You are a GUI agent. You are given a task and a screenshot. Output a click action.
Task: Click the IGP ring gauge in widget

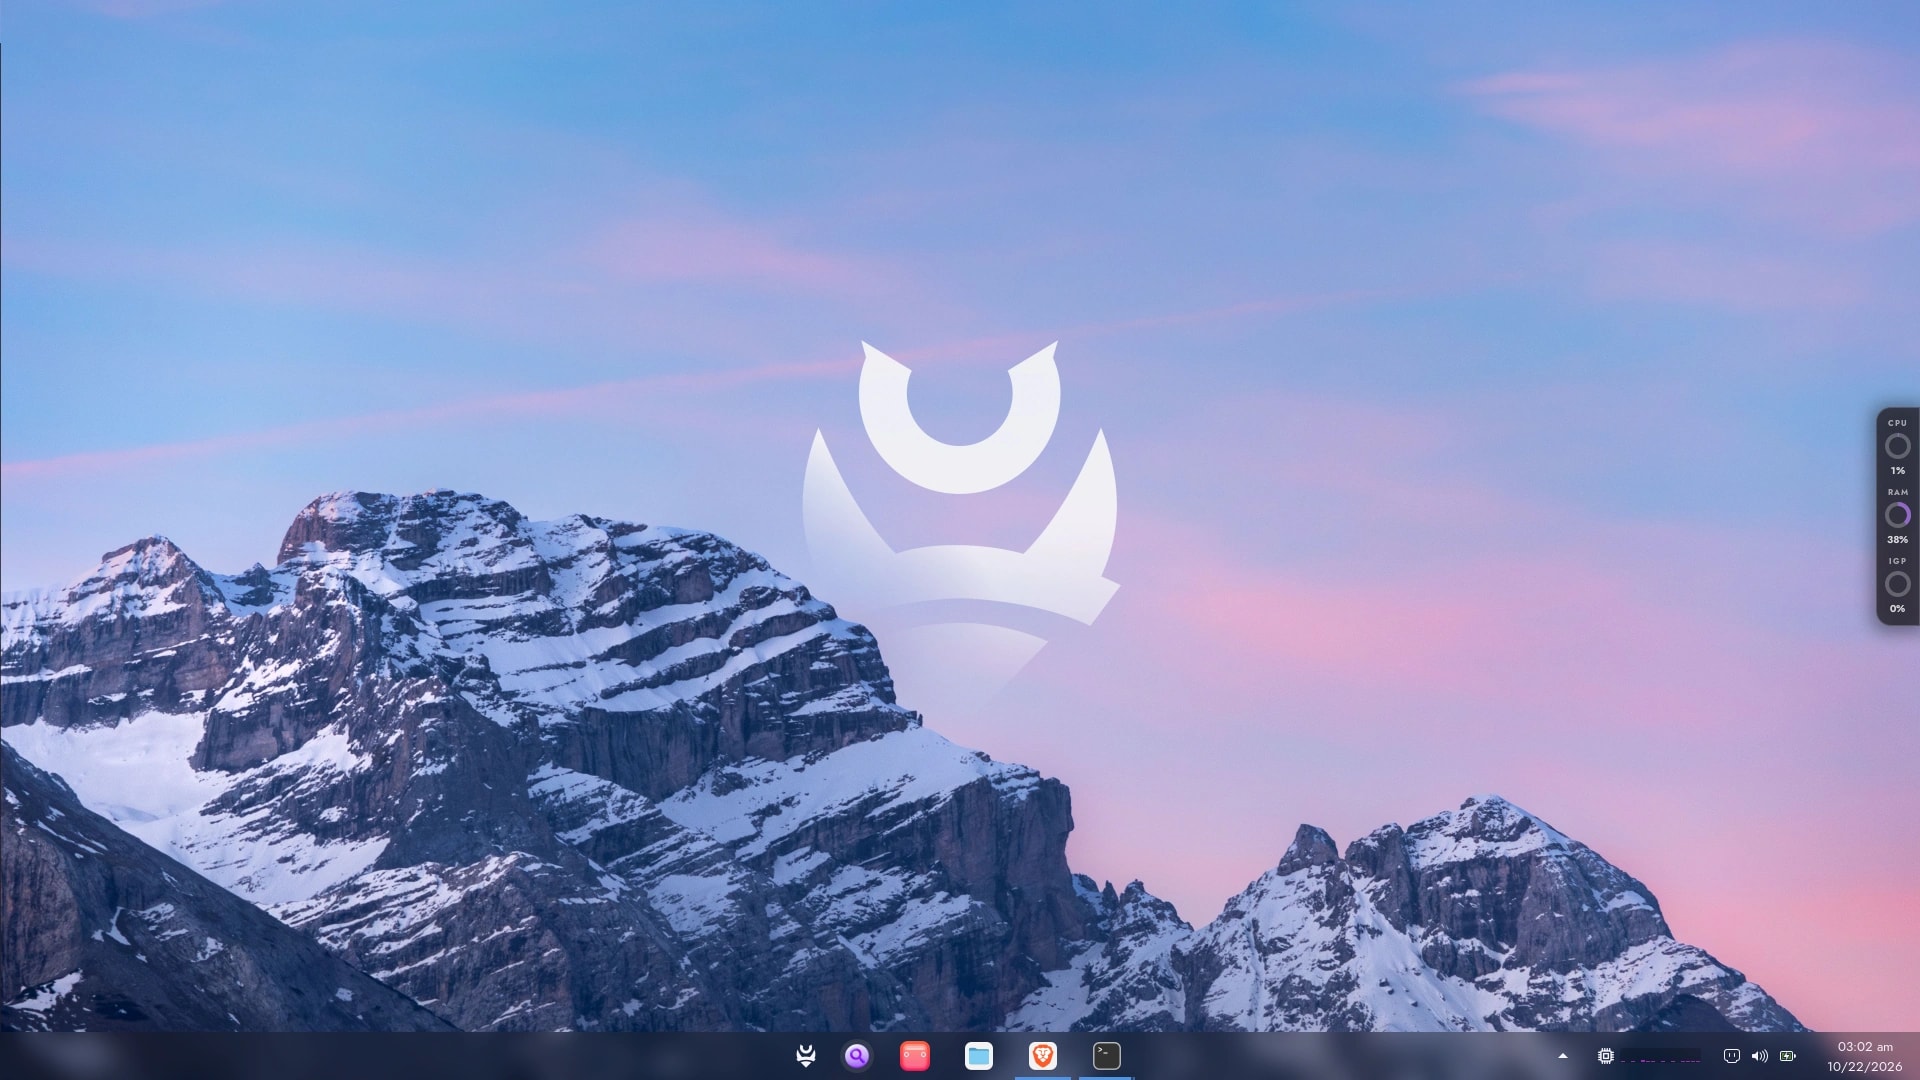[1898, 584]
